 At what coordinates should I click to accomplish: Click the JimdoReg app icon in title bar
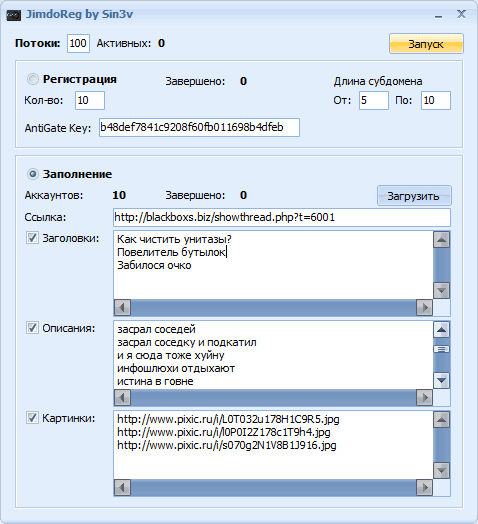[x=14, y=15]
